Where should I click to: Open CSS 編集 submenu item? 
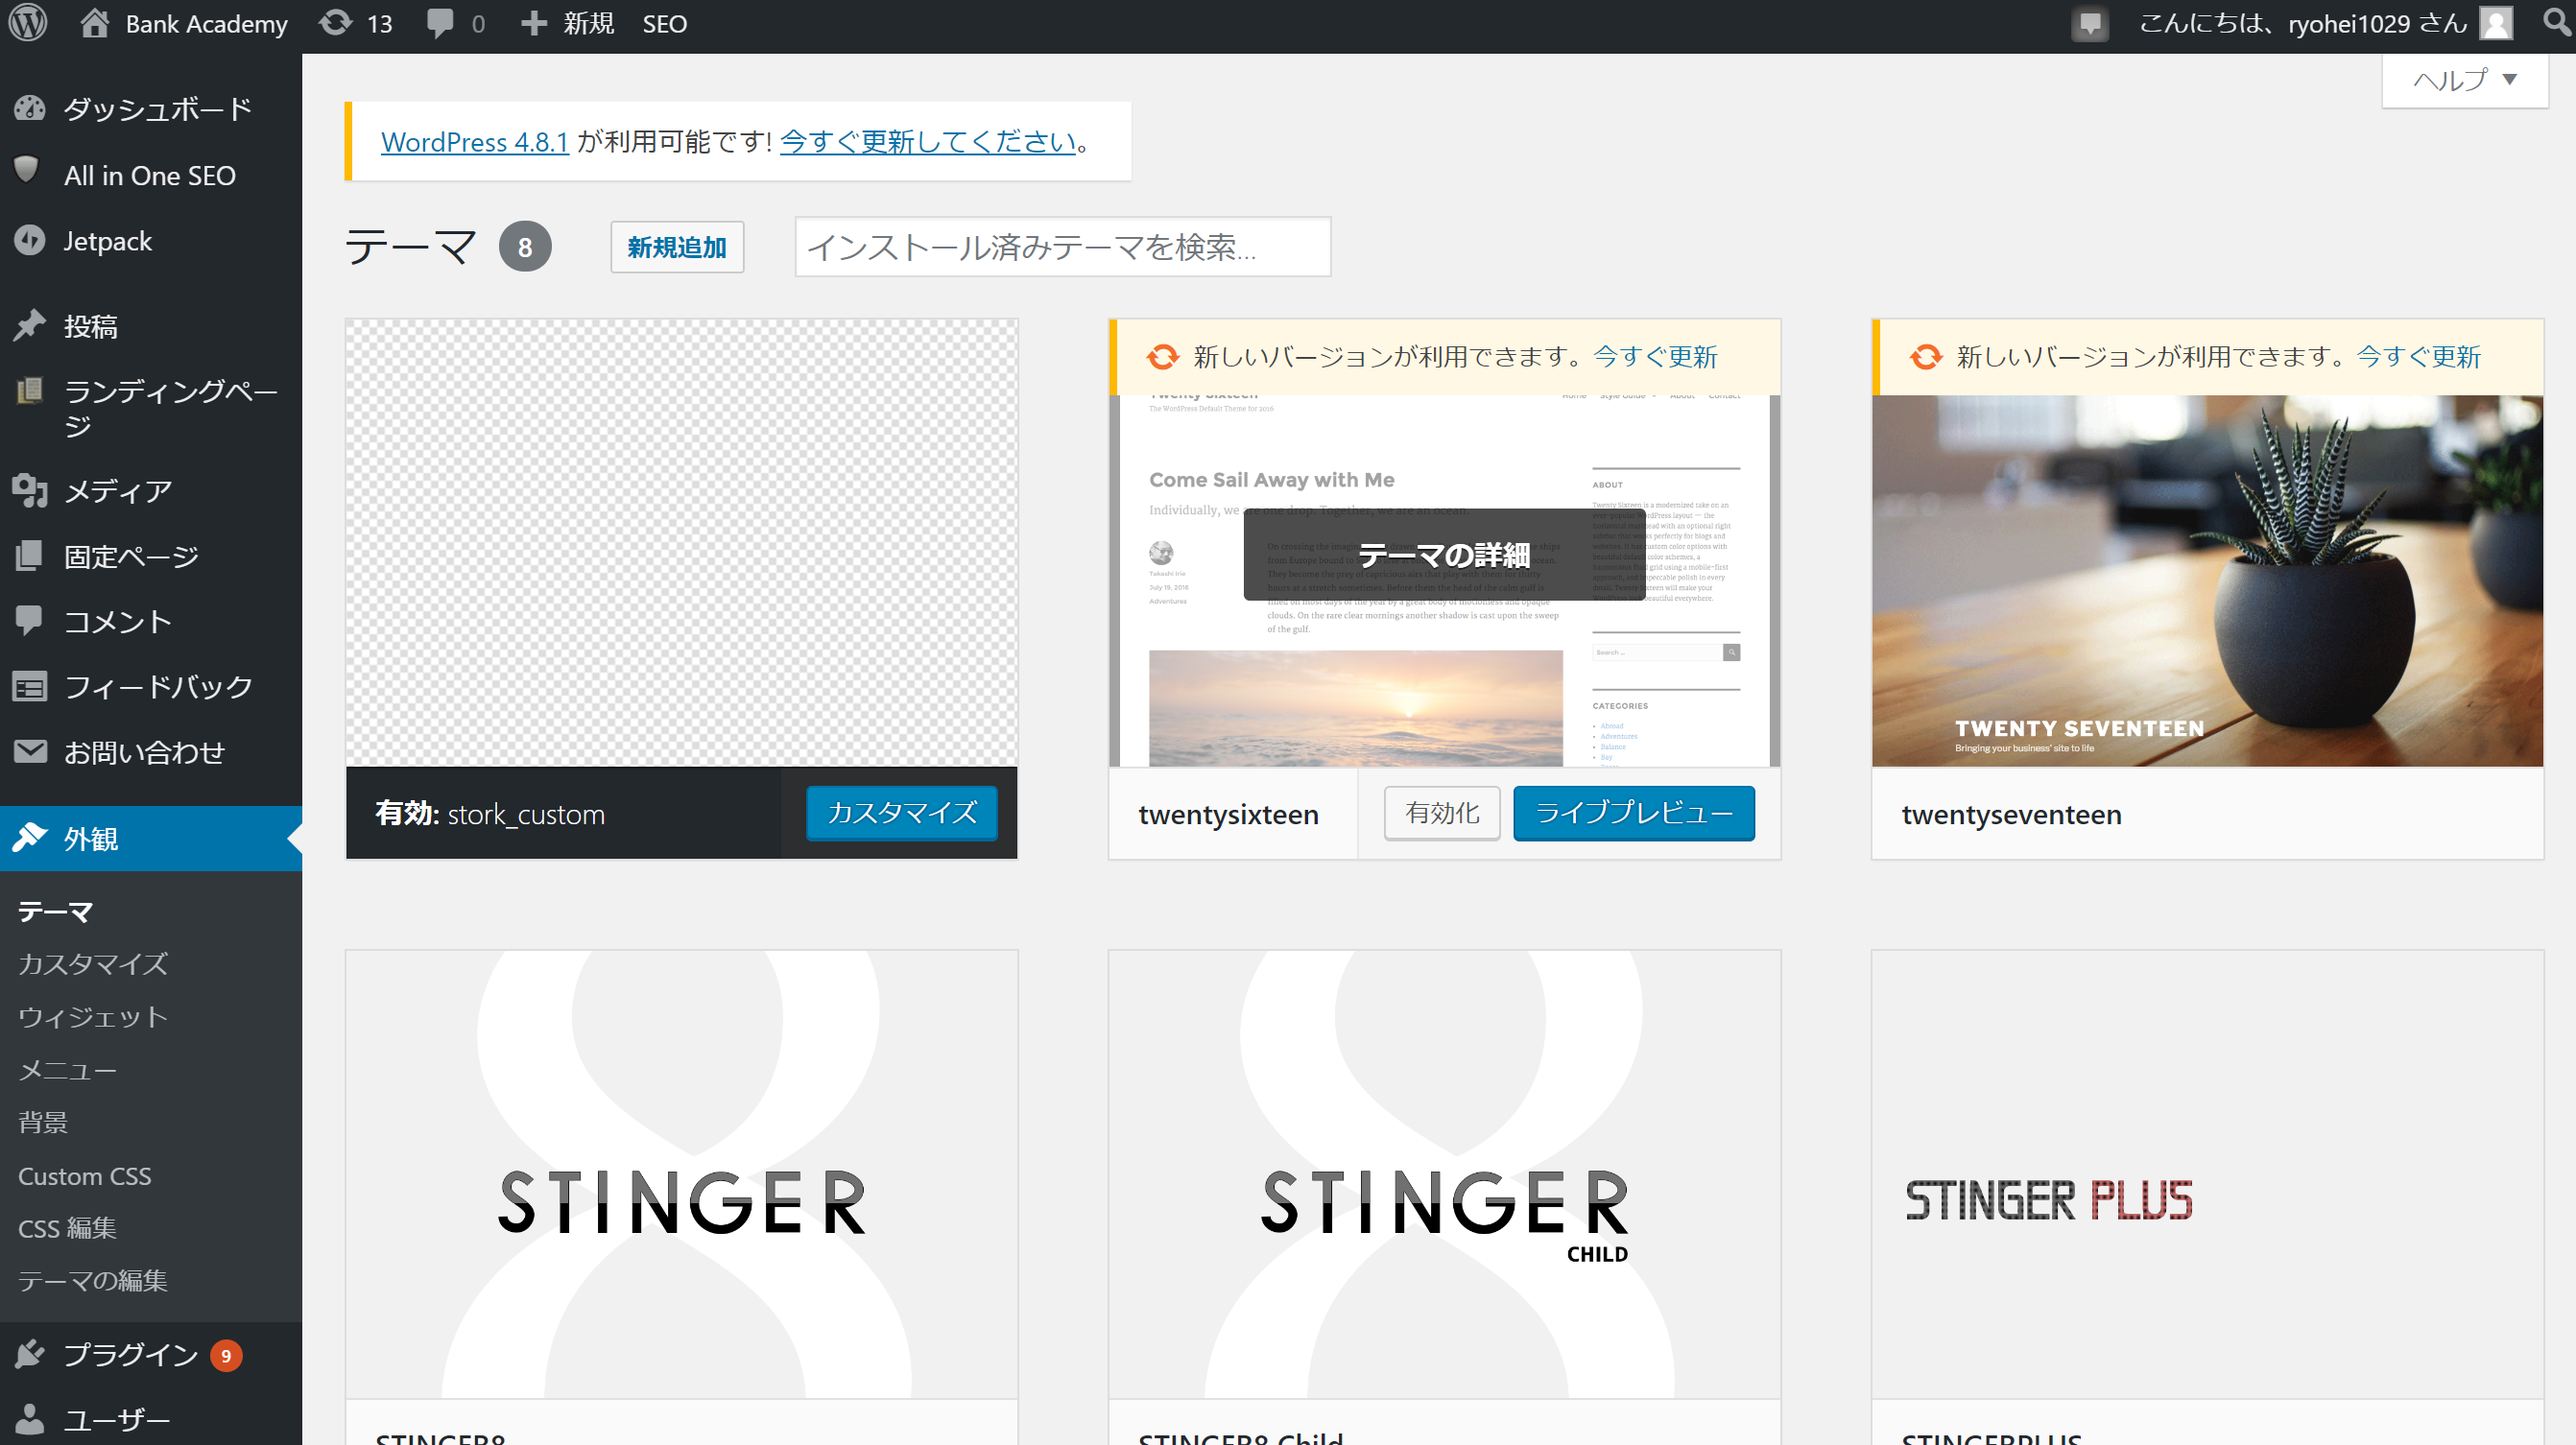(67, 1228)
